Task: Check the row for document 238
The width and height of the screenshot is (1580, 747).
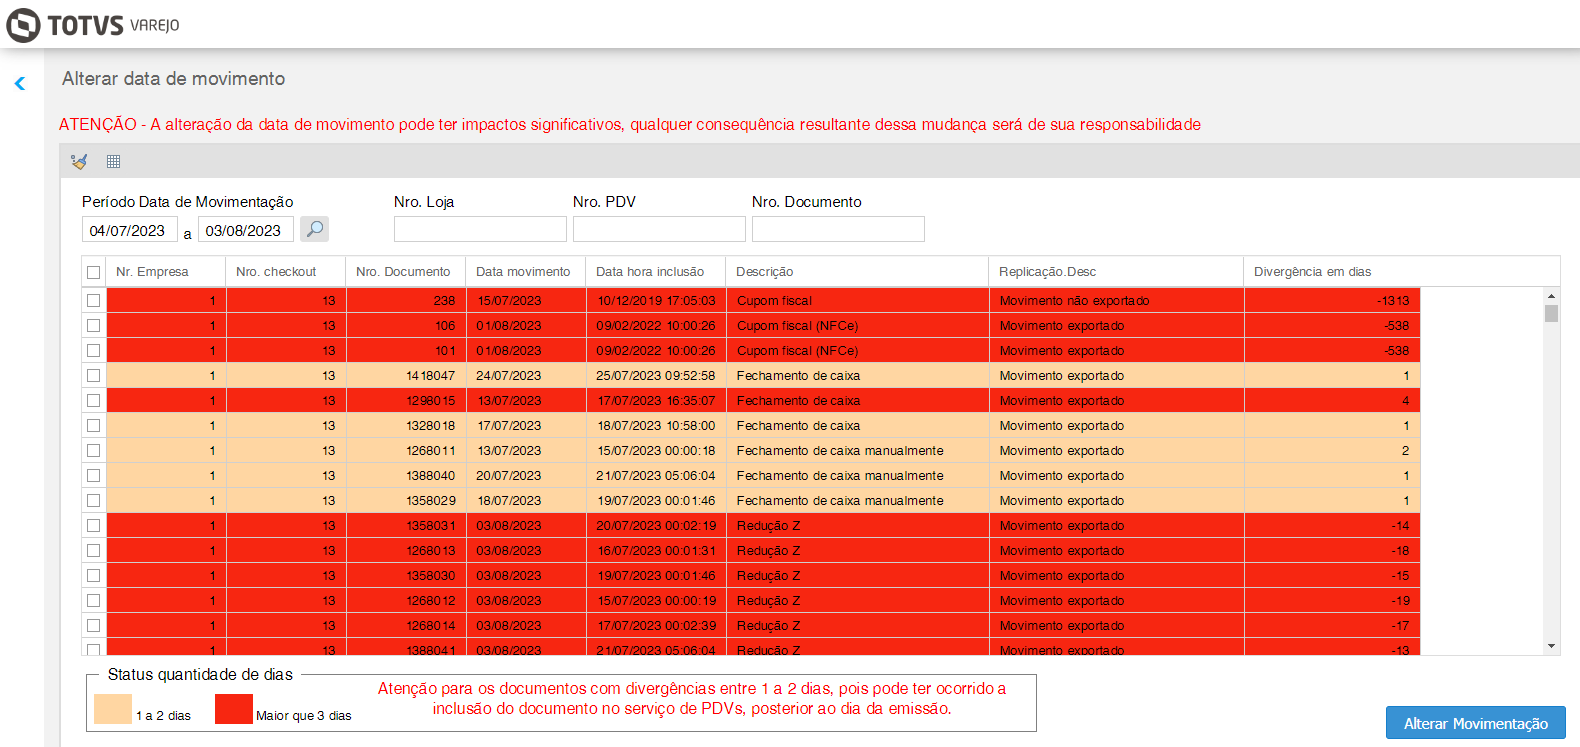Action: (94, 300)
